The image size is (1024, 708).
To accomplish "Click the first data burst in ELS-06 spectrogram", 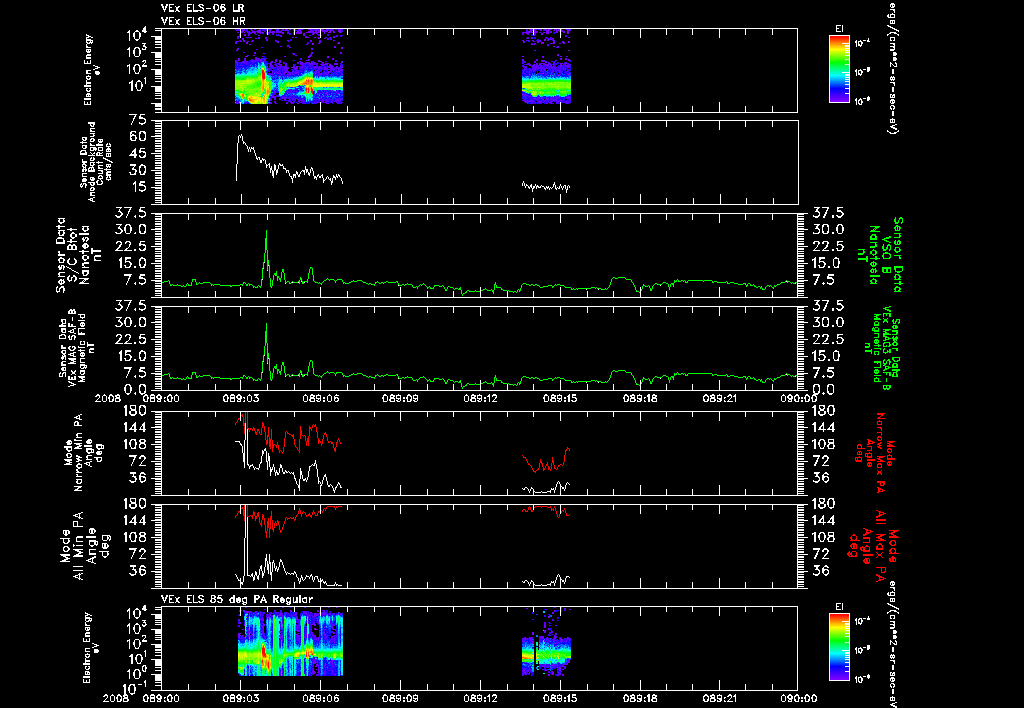I will [289, 67].
